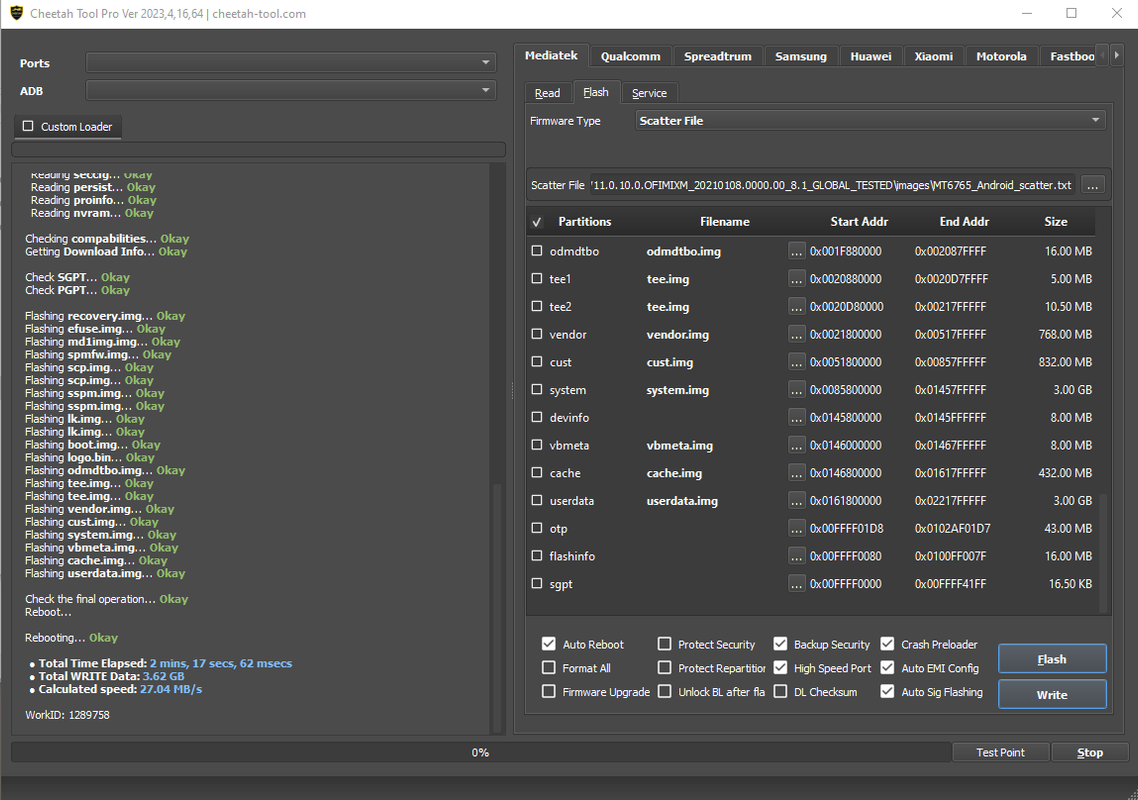1138x800 pixels.
Task: Enable the Custom Loader checkbox
Action: point(28,126)
